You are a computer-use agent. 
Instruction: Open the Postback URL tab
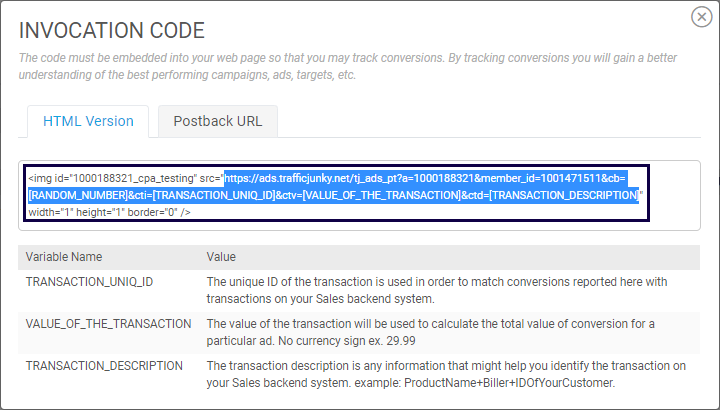coord(218,121)
